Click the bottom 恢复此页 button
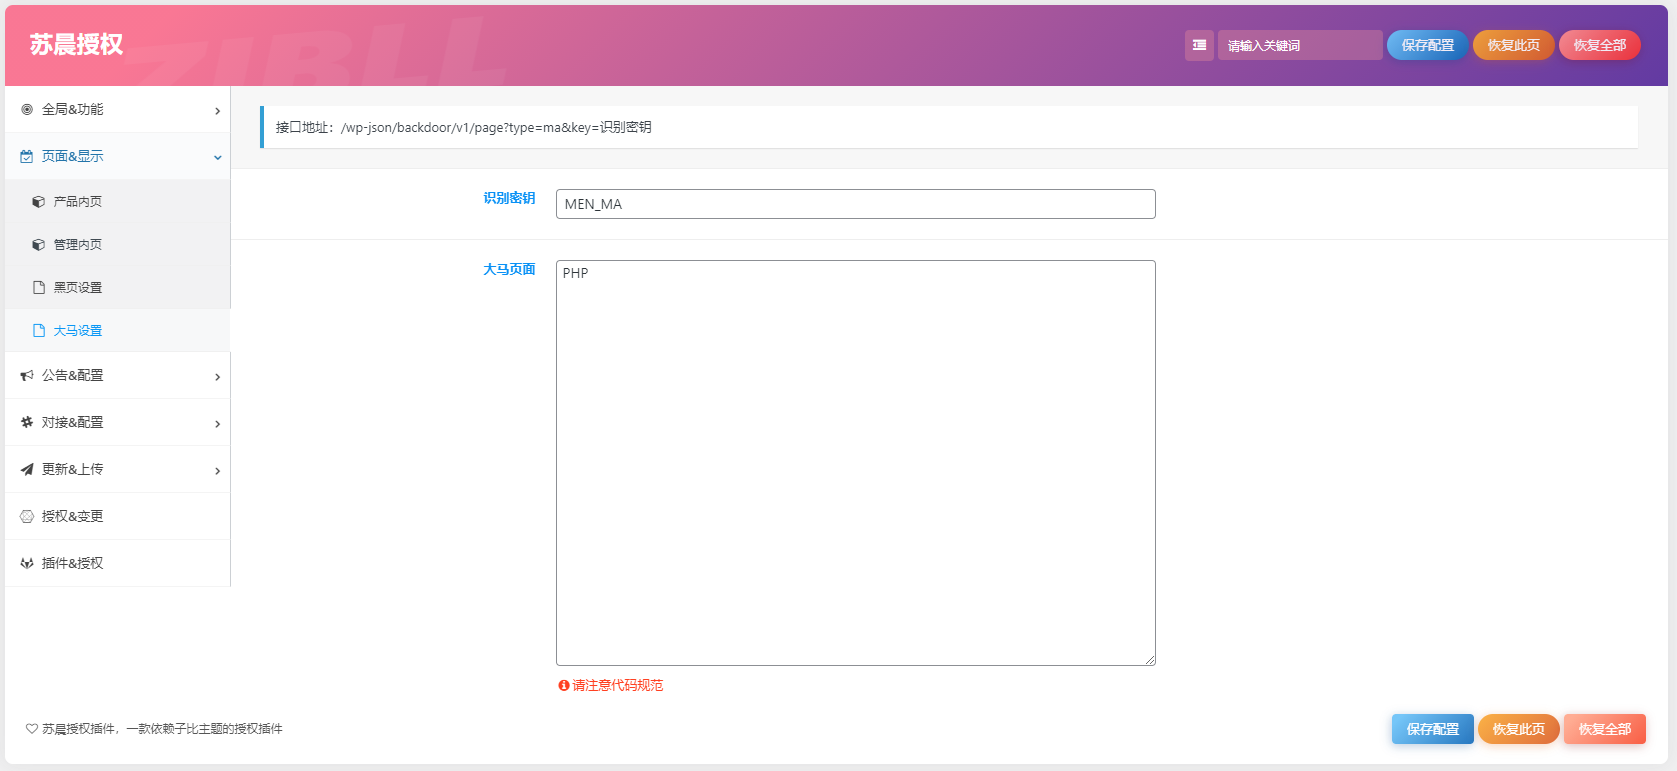Image resolution: width=1677 pixels, height=771 pixels. [x=1519, y=729]
